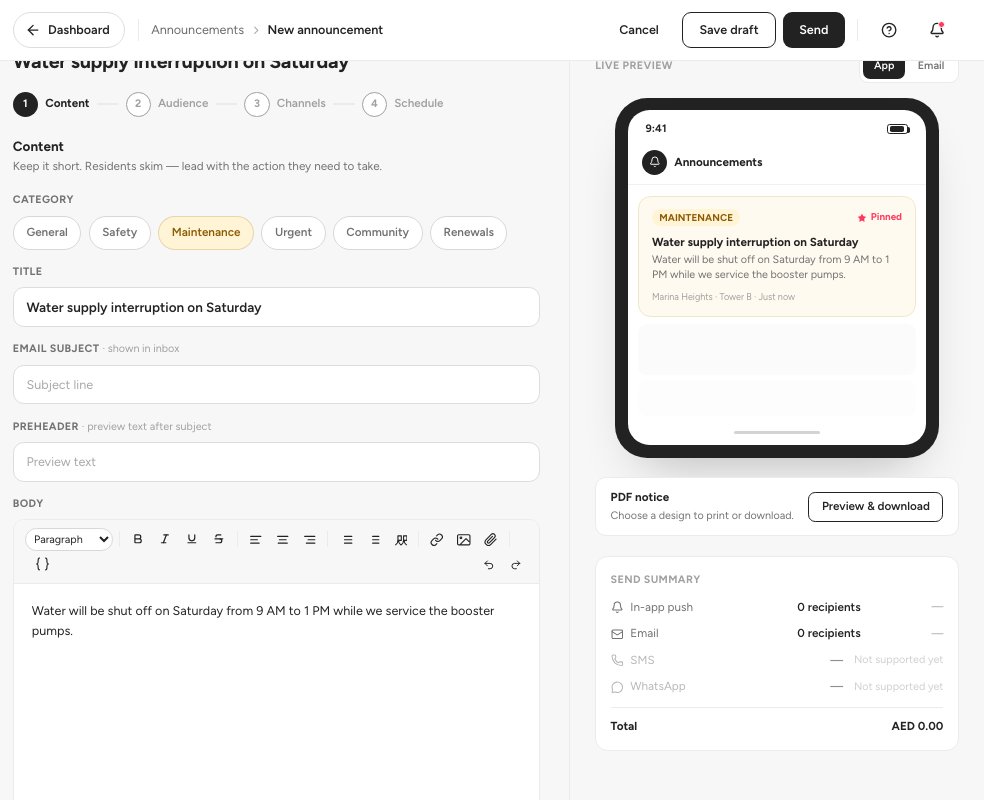Cancel the new announcement
Image resolution: width=984 pixels, height=800 pixels.
[638, 30]
